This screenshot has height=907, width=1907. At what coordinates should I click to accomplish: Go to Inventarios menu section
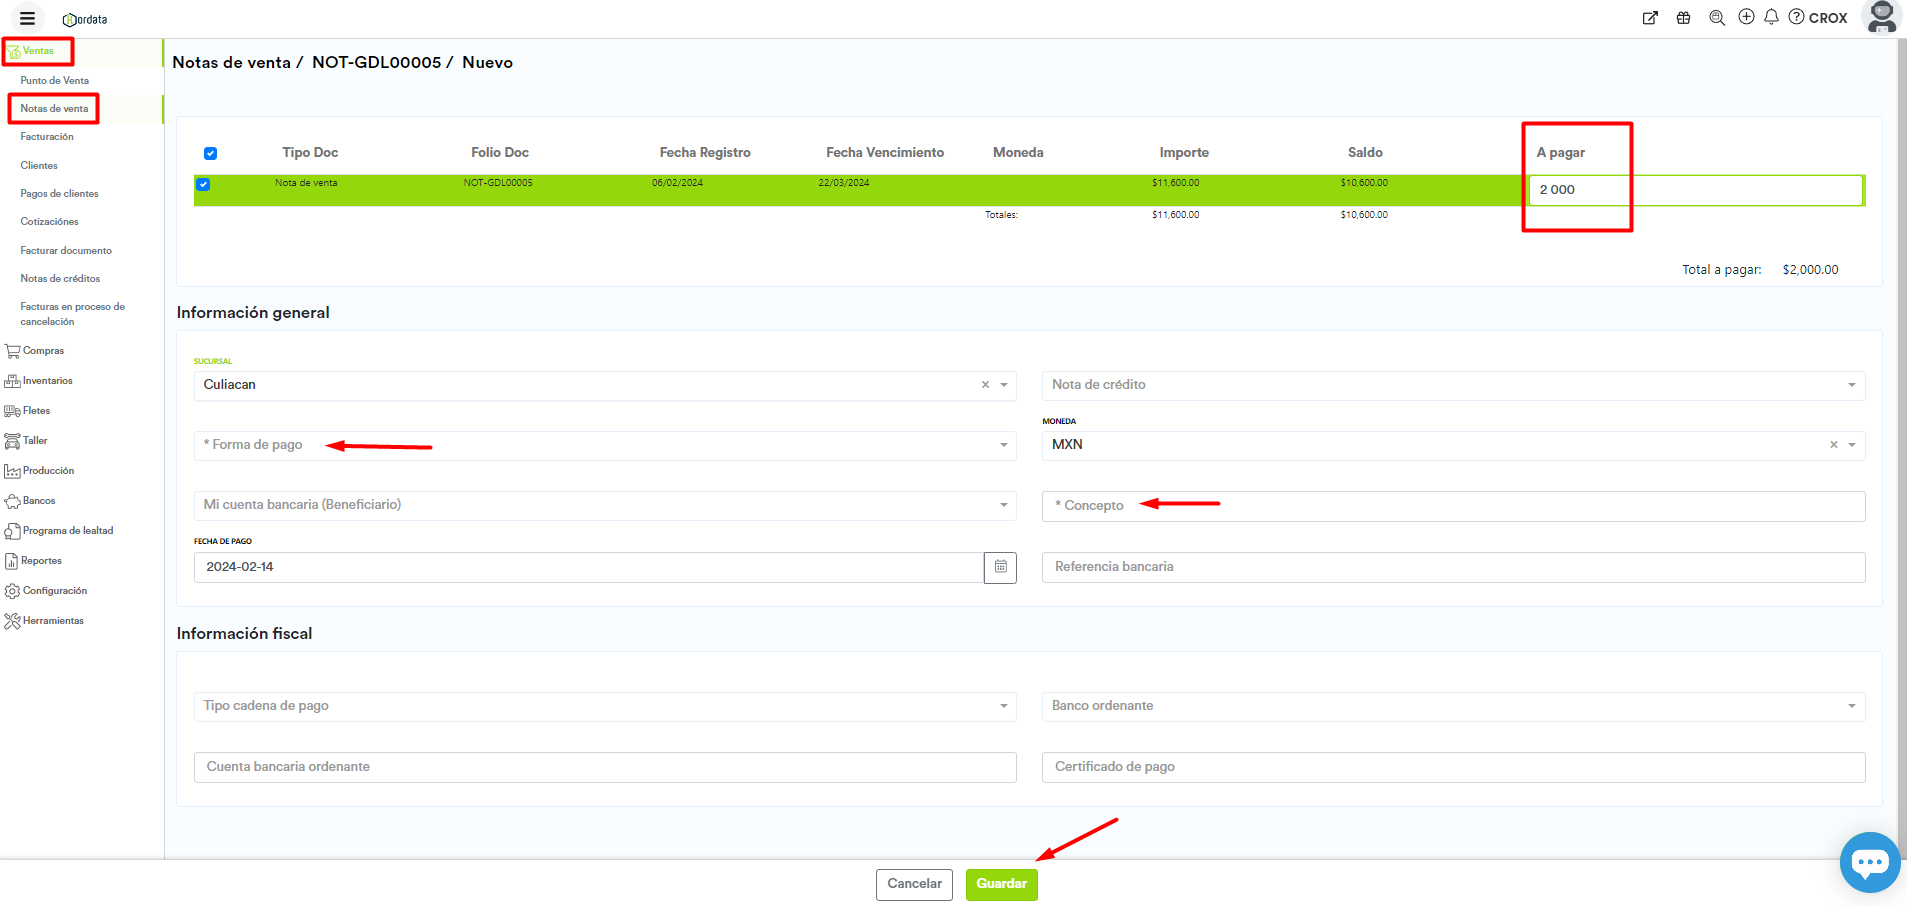point(47,381)
